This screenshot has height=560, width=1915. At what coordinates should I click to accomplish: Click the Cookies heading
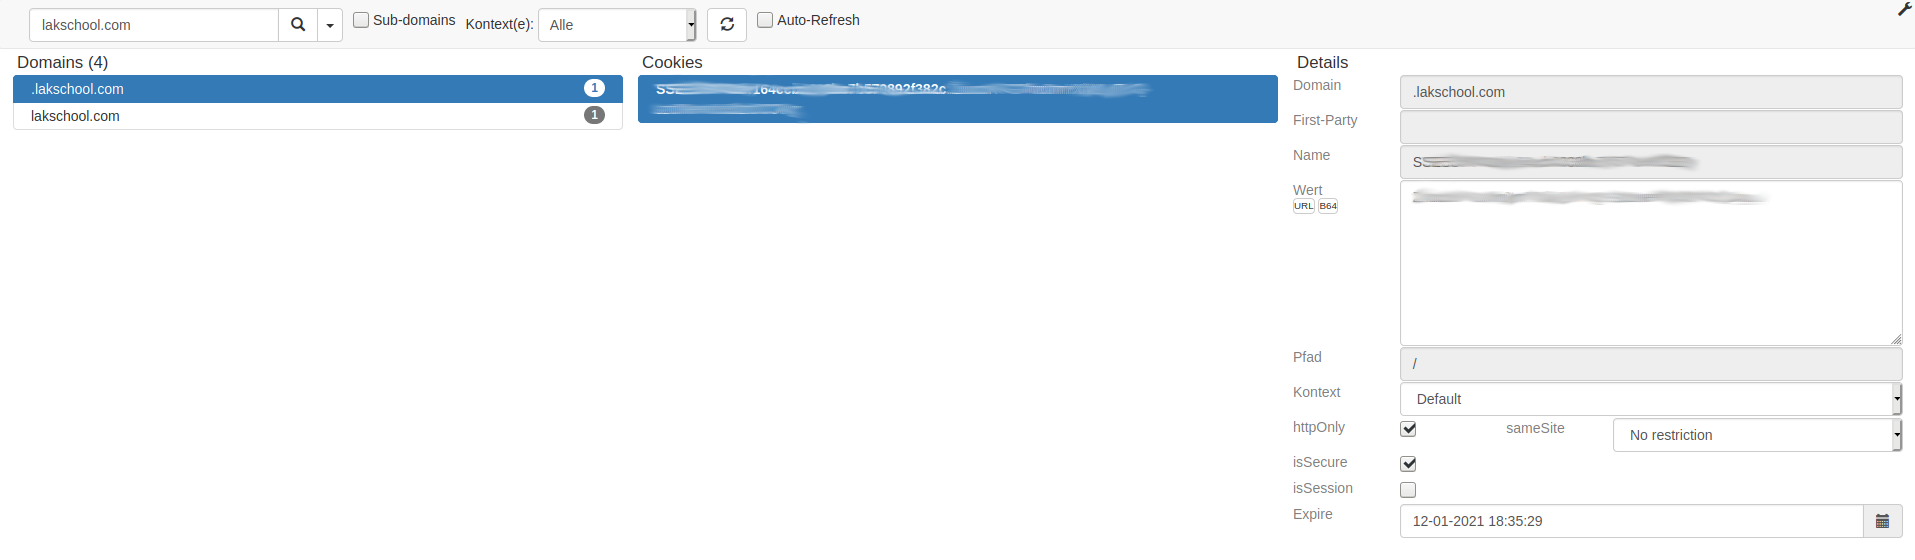[x=672, y=62]
